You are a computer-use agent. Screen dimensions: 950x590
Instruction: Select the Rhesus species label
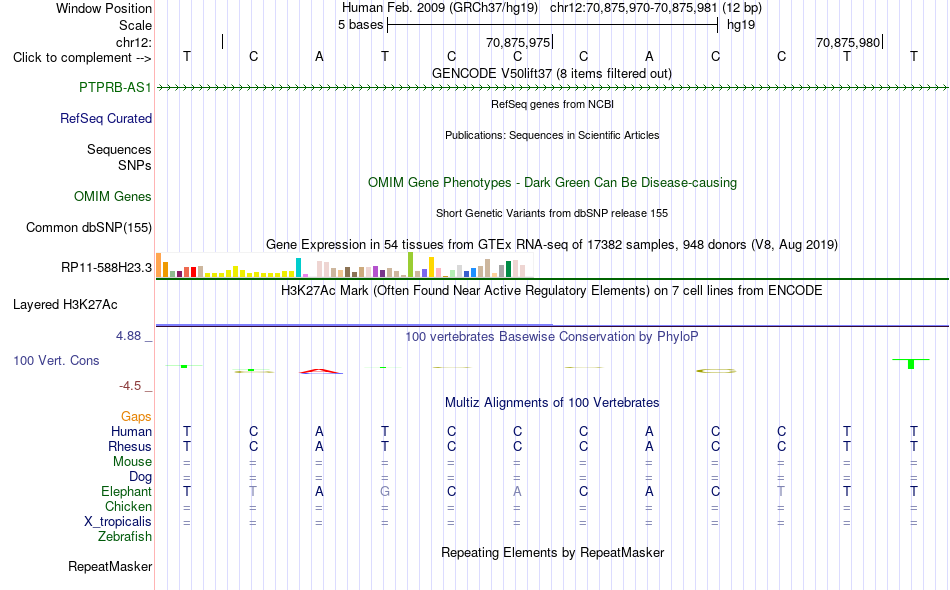[130, 446]
